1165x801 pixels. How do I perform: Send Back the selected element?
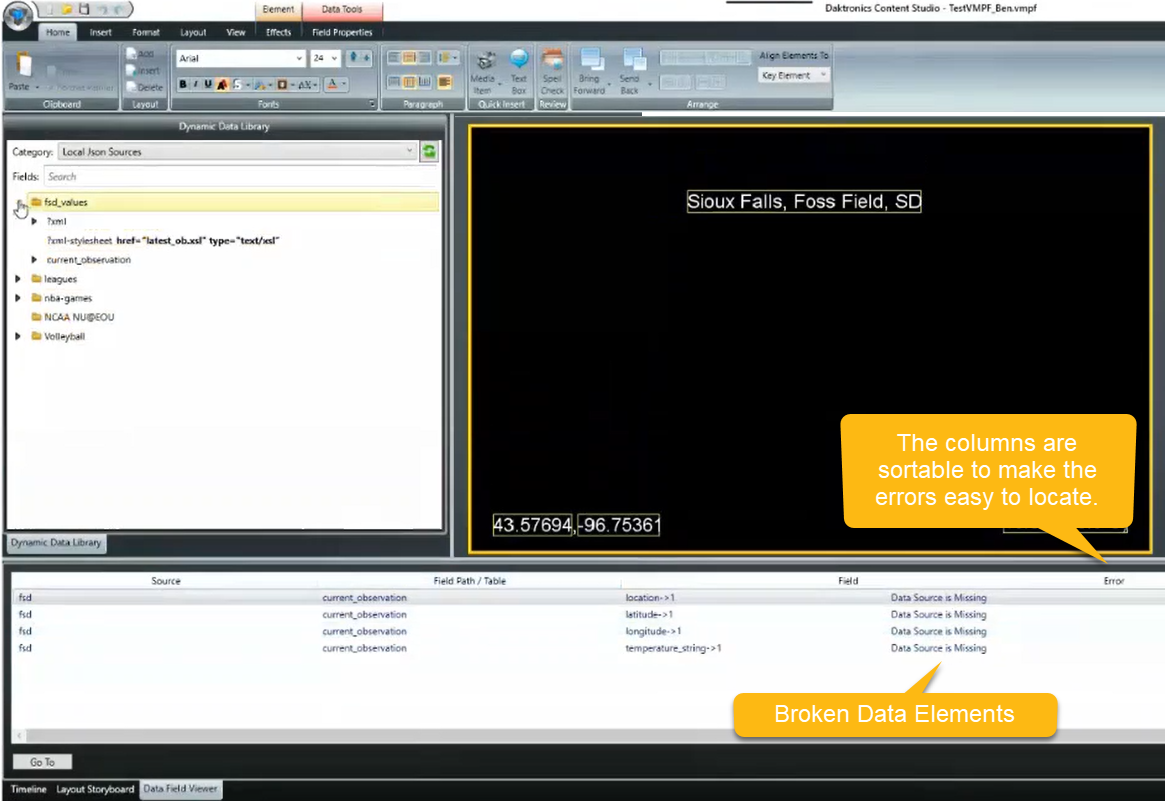(631, 62)
